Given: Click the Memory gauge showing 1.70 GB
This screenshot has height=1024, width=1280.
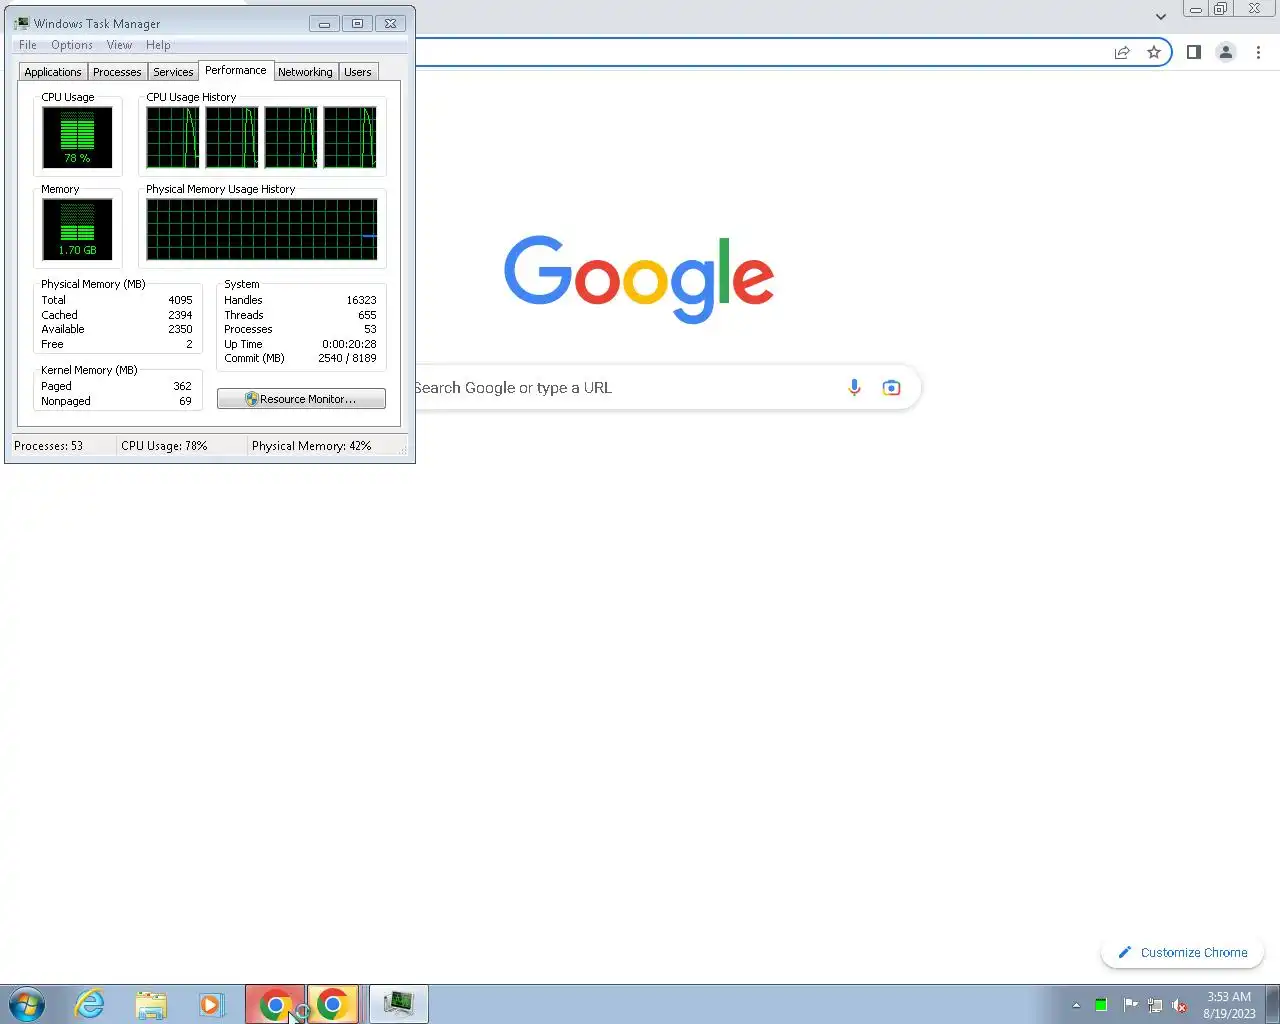Looking at the screenshot, I should (x=77, y=229).
